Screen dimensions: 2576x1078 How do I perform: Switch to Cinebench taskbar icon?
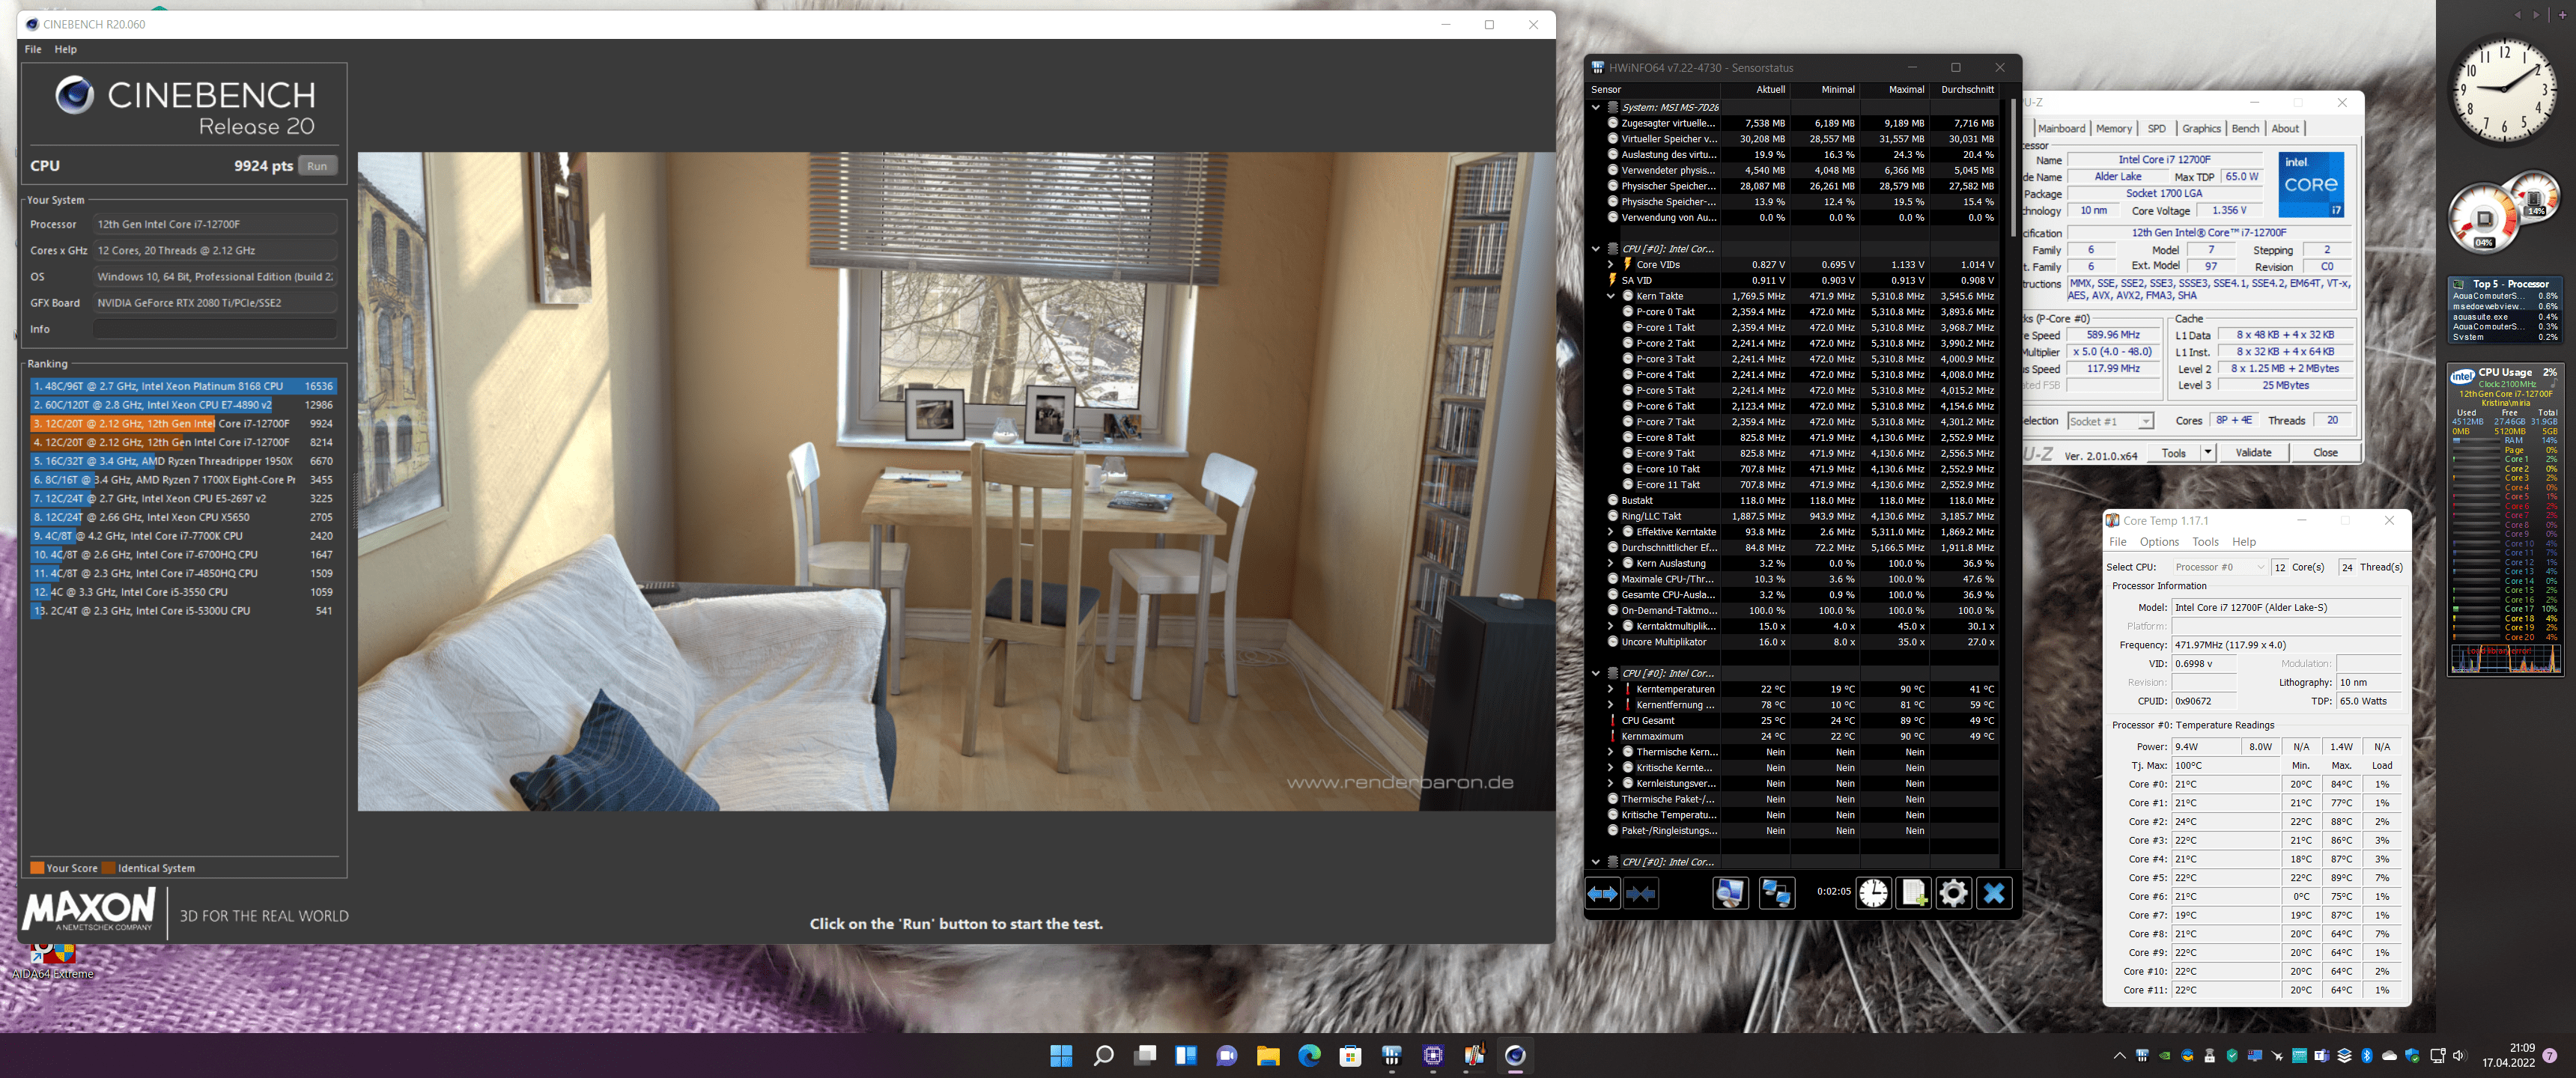tap(1515, 1056)
